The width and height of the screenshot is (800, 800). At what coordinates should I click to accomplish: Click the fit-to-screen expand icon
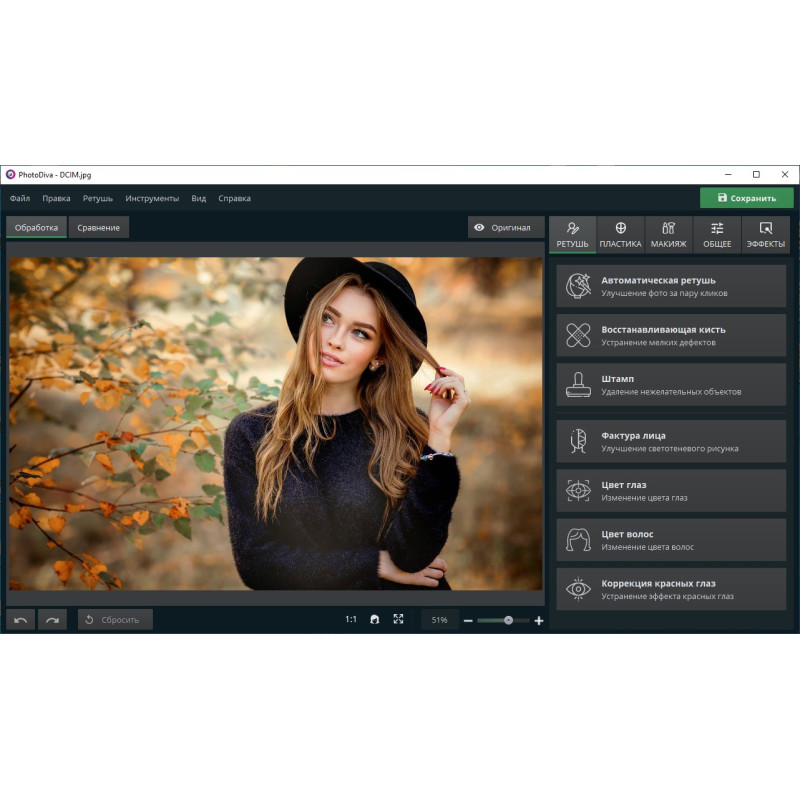point(398,620)
